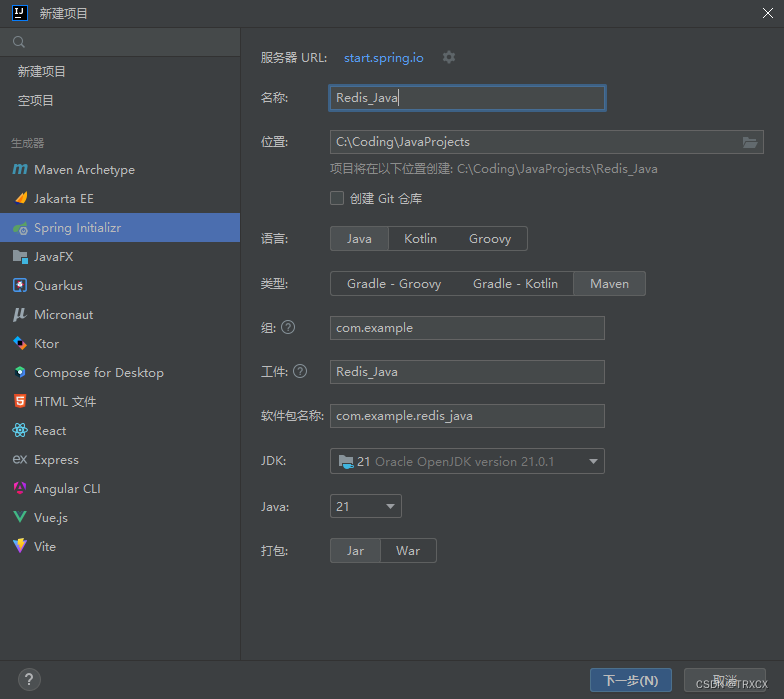Select Ktor list entry

(x=120, y=344)
